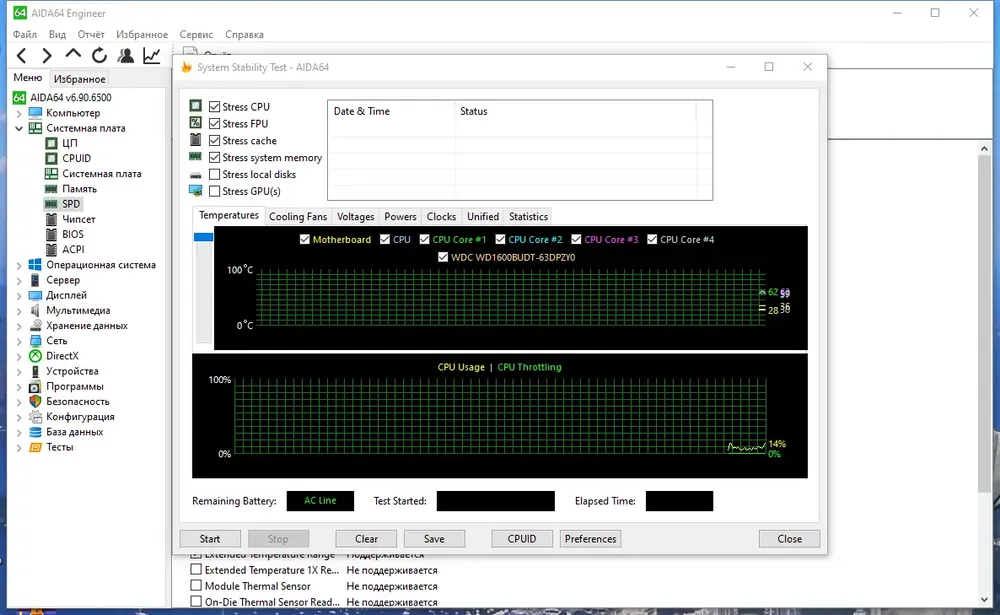The width and height of the screenshot is (1000, 615).
Task: Collapse the Системная плата tree node
Action: pyautogui.click(x=18, y=128)
